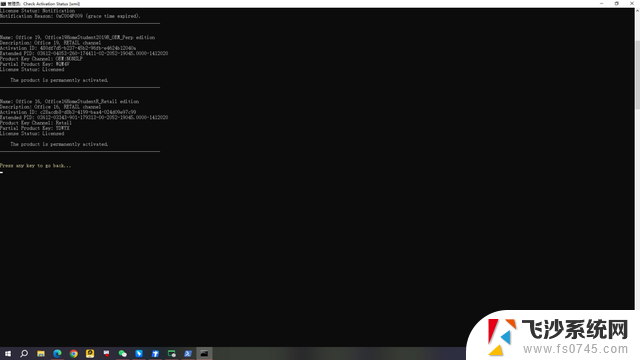The width and height of the screenshot is (640, 360).
Task: Click Office 16 'permanently activated' message
Action: (59, 144)
